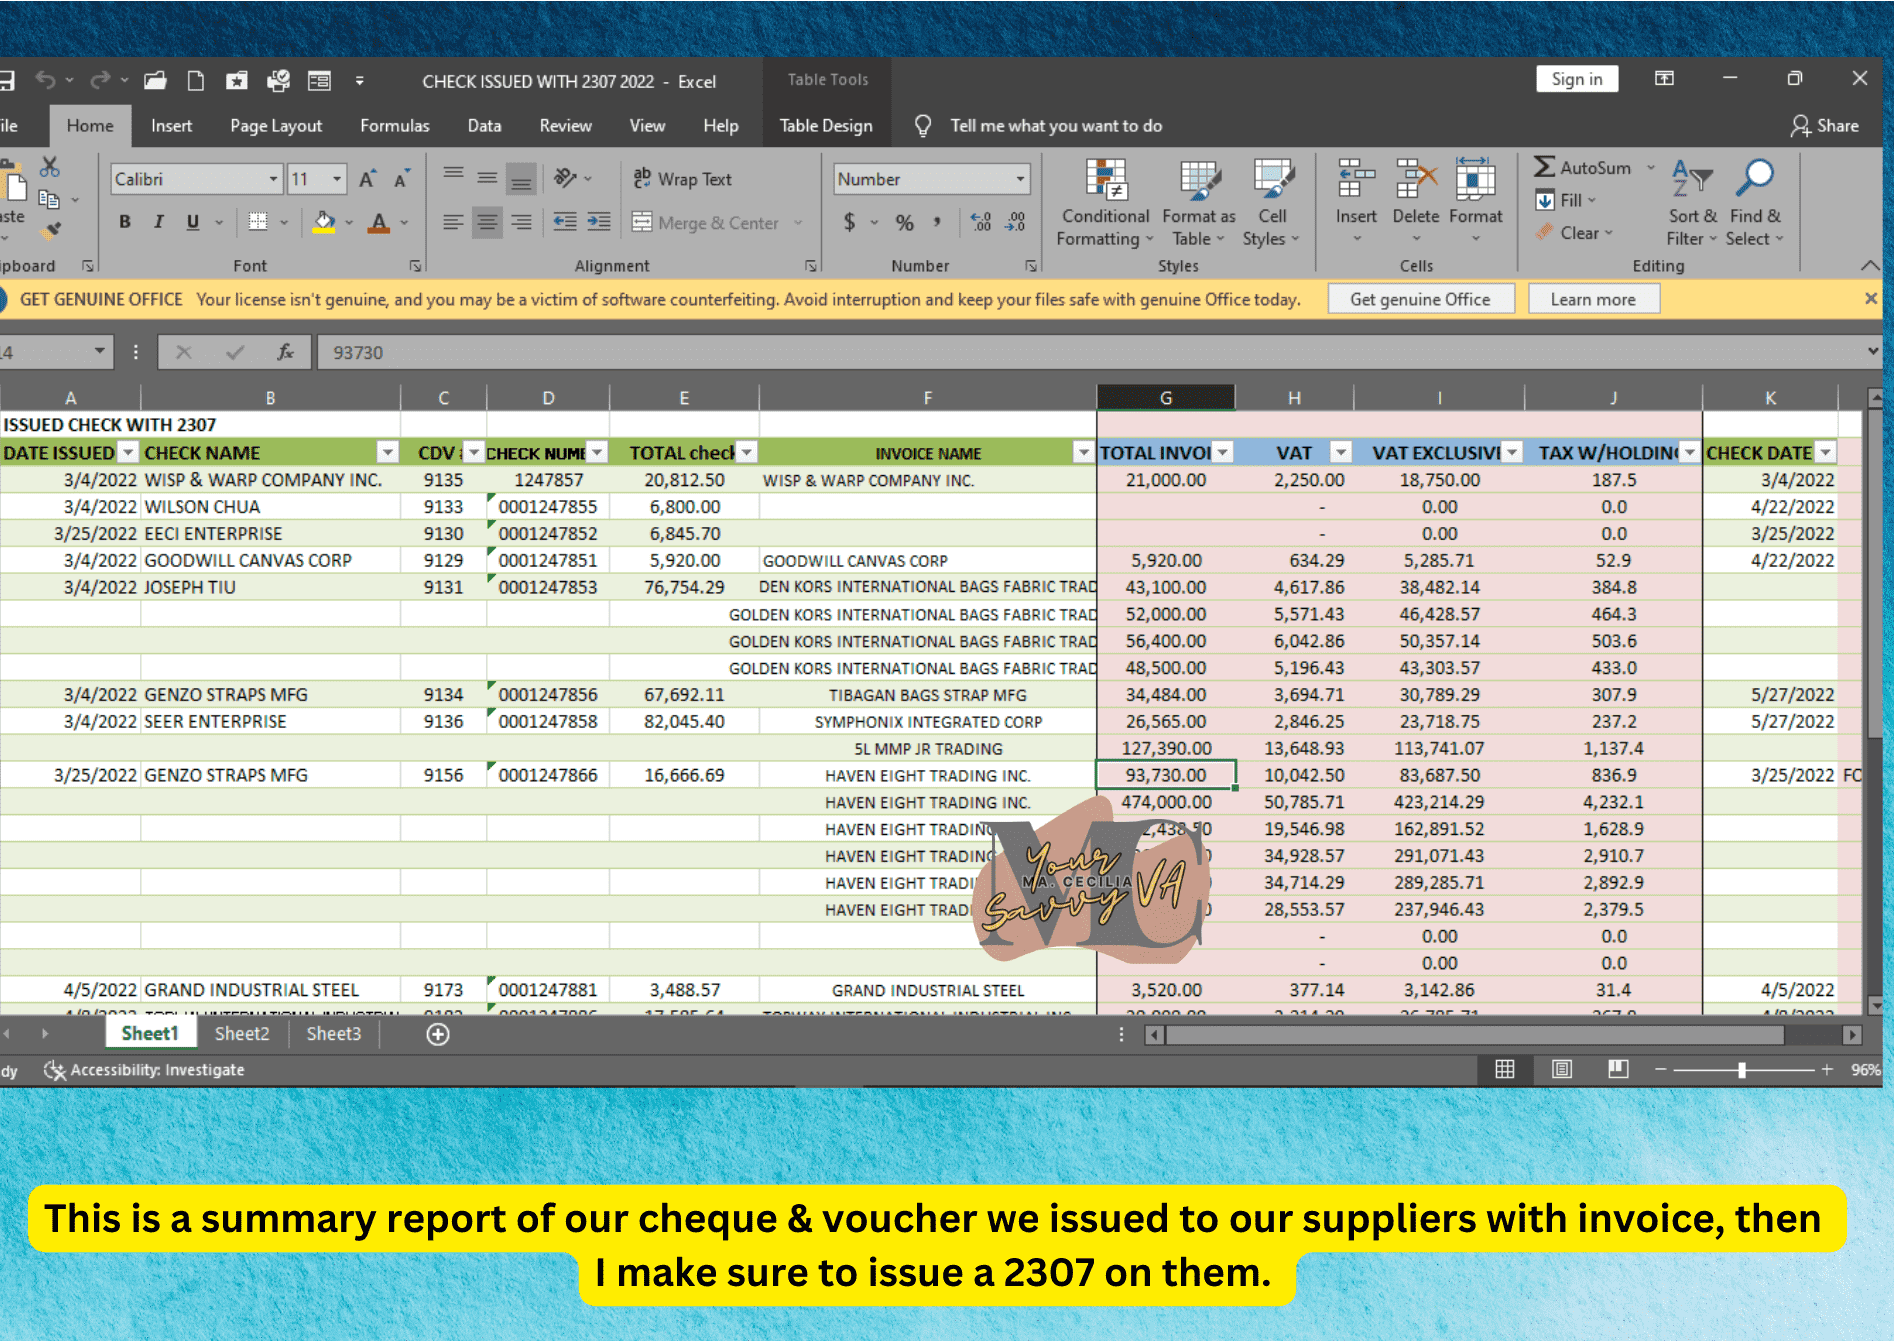Viewport: 1894px width, 1341px height.
Task: Open the Format cells menu
Action: [1475, 203]
